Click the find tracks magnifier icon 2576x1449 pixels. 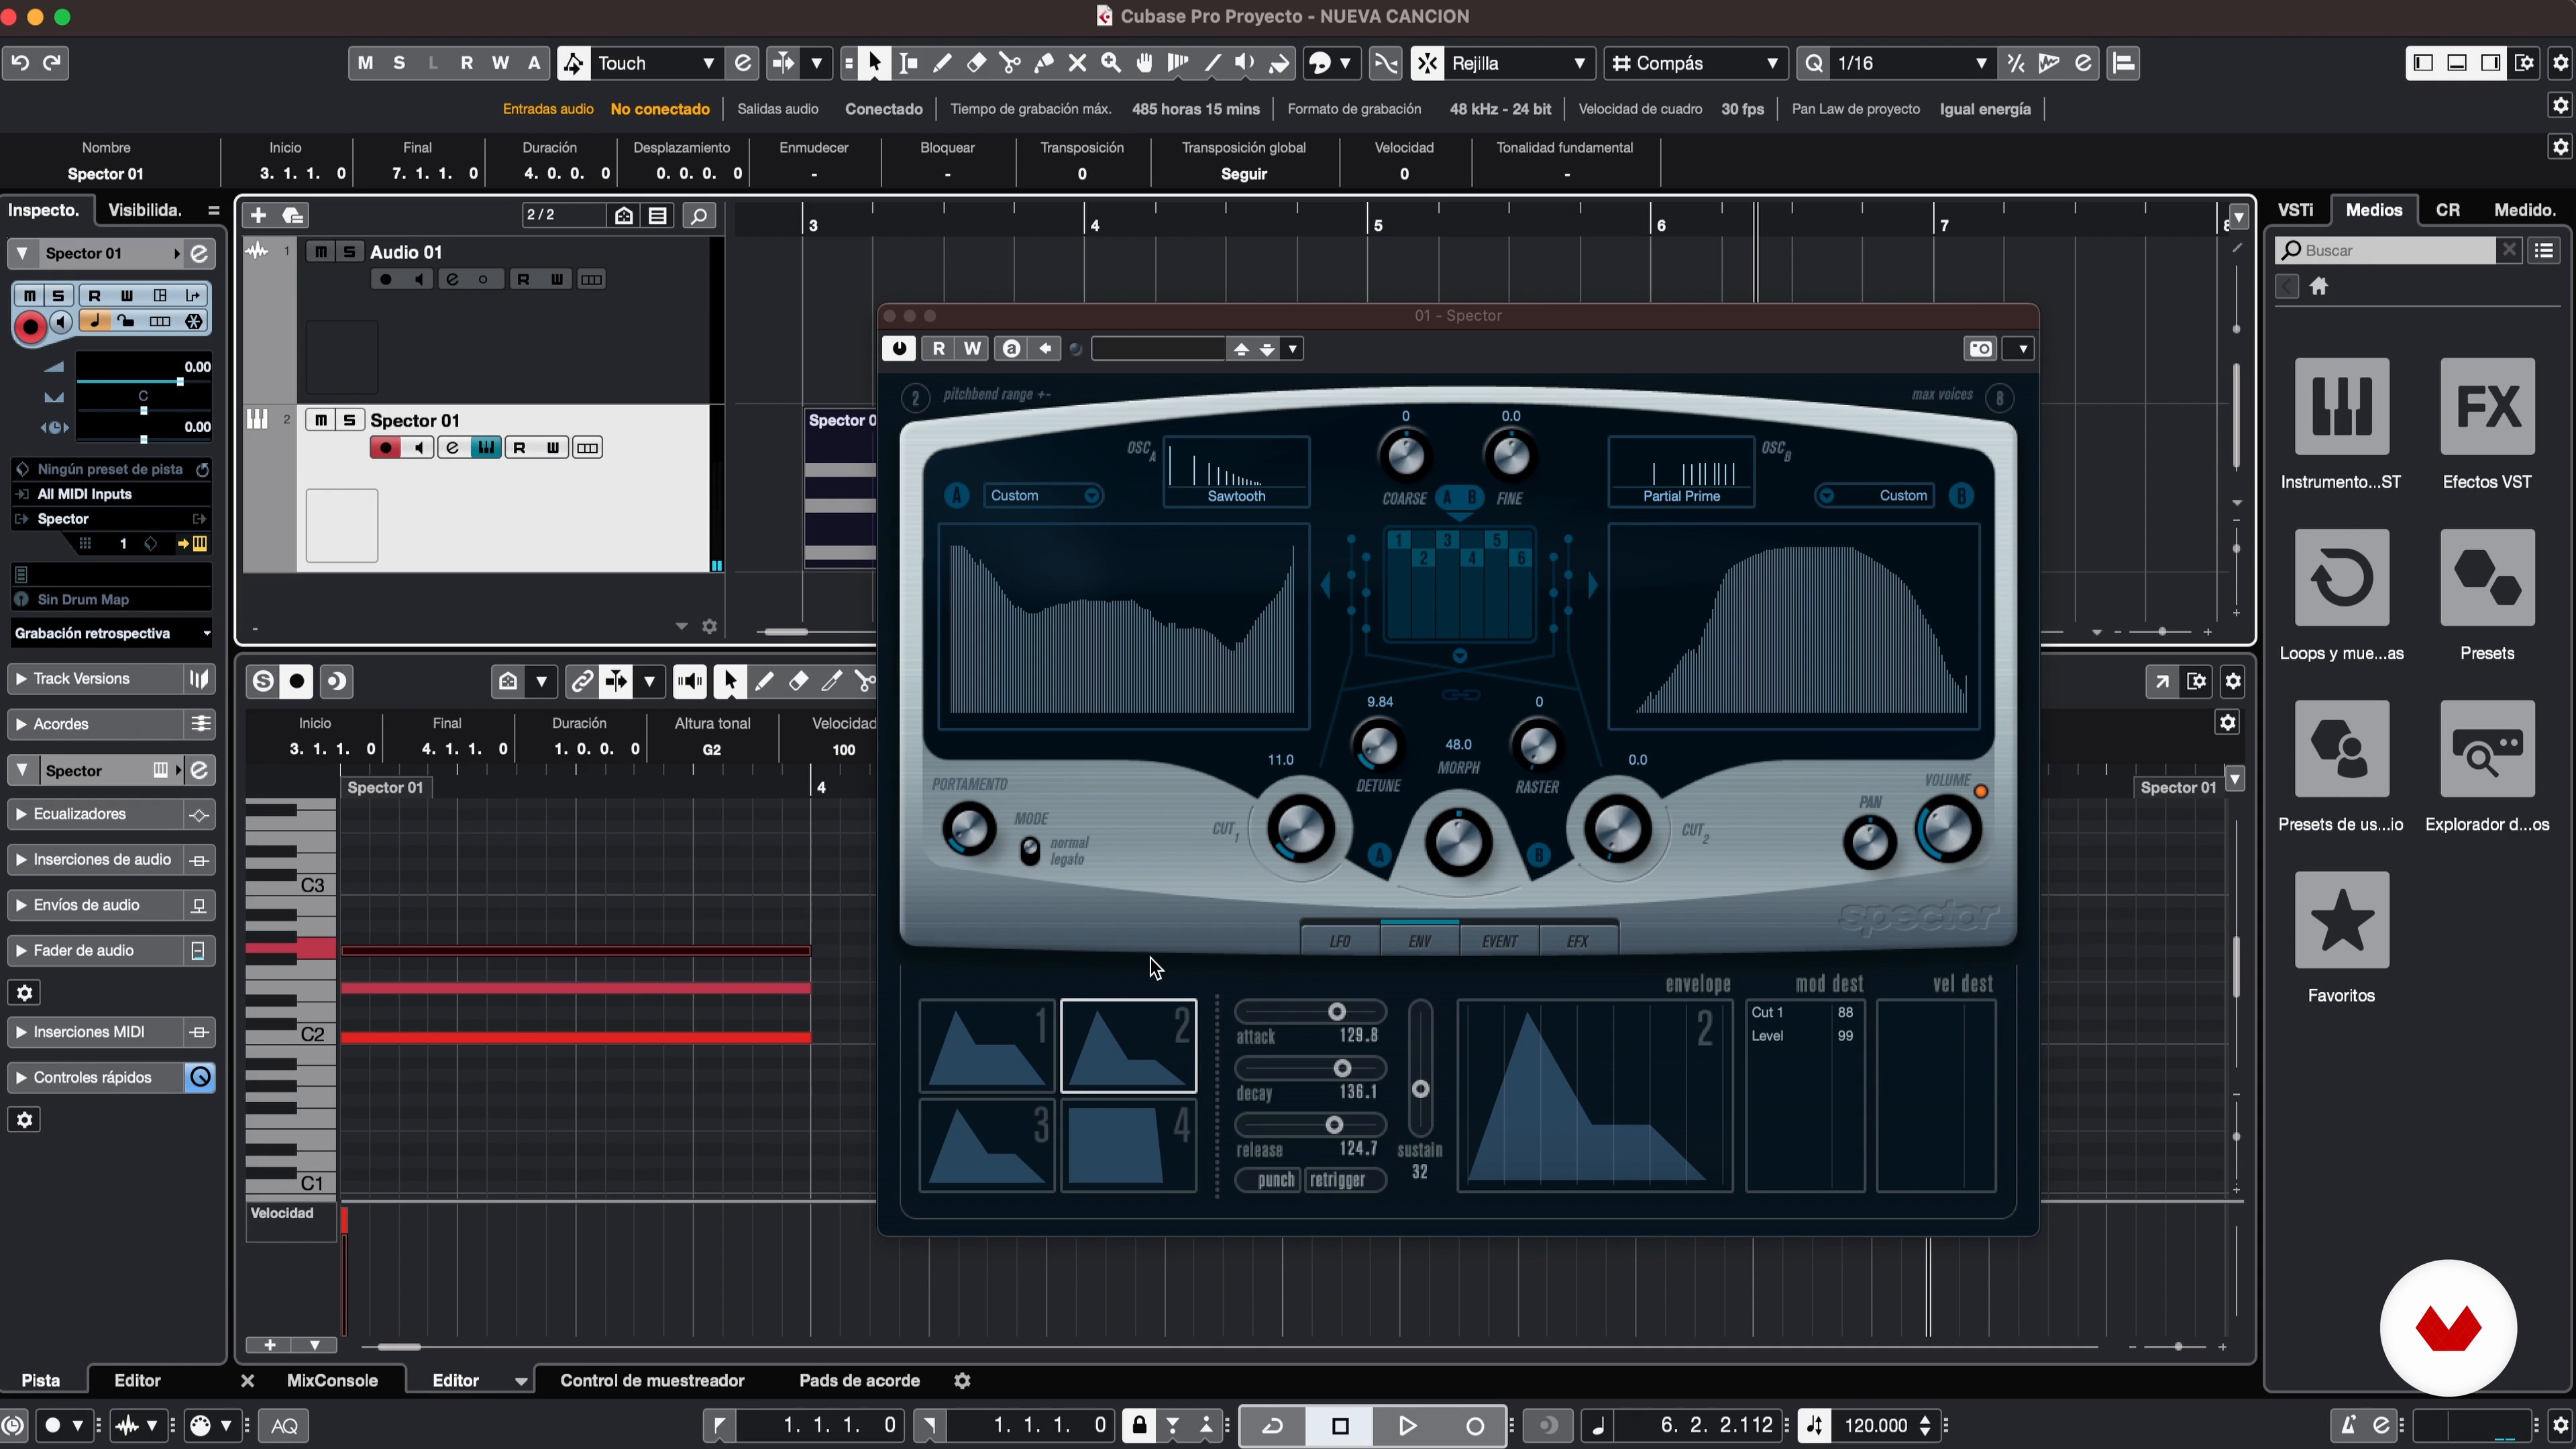coord(699,215)
